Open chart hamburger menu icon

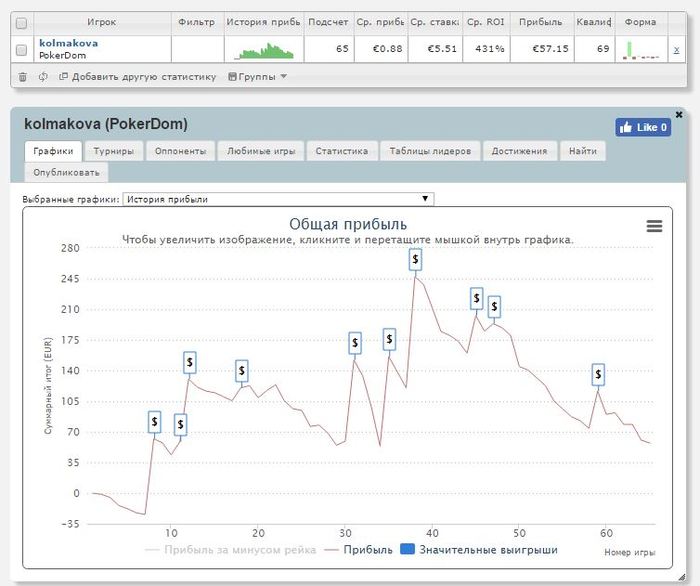654,226
